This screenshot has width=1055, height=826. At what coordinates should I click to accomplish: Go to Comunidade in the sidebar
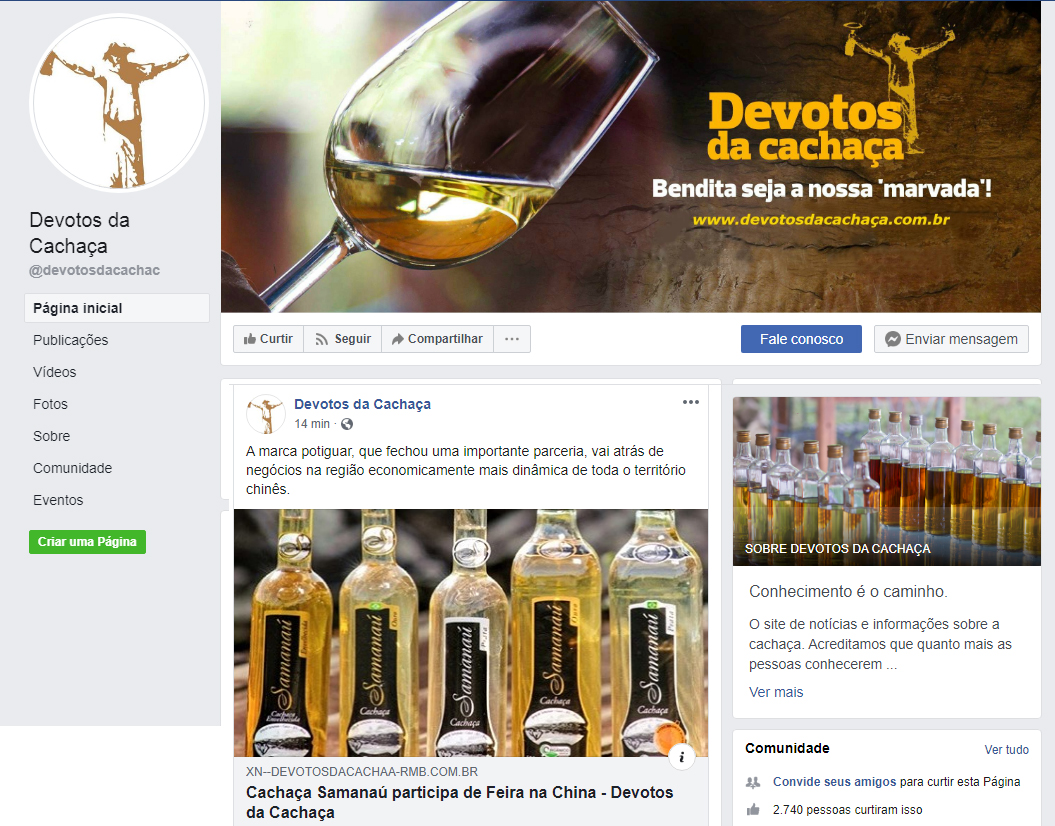(x=73, y=468)
